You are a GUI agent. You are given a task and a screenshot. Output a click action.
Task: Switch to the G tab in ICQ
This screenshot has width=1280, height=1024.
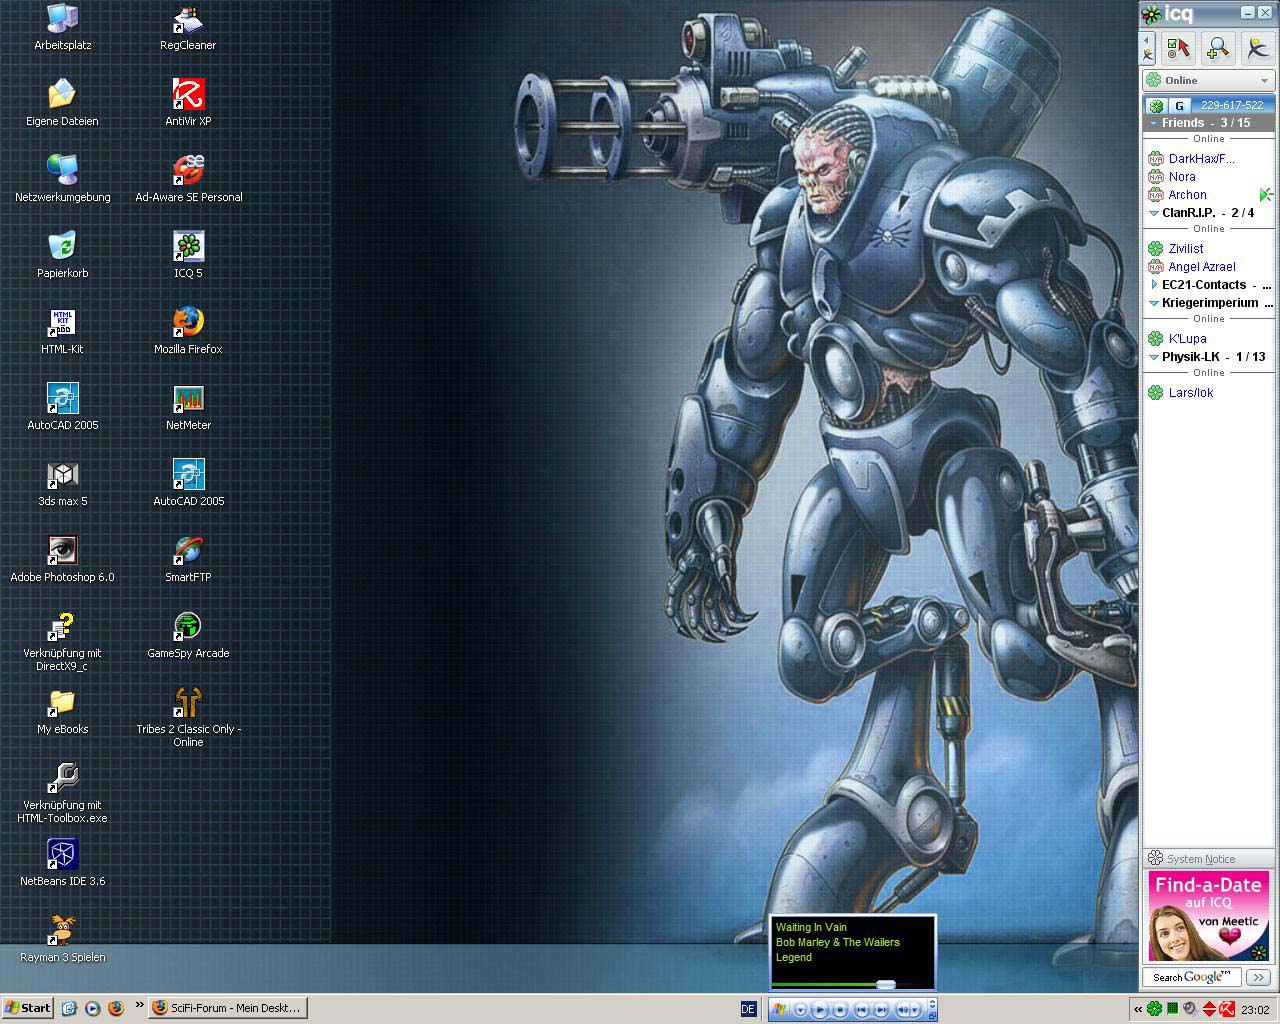tap(1179, 105)
